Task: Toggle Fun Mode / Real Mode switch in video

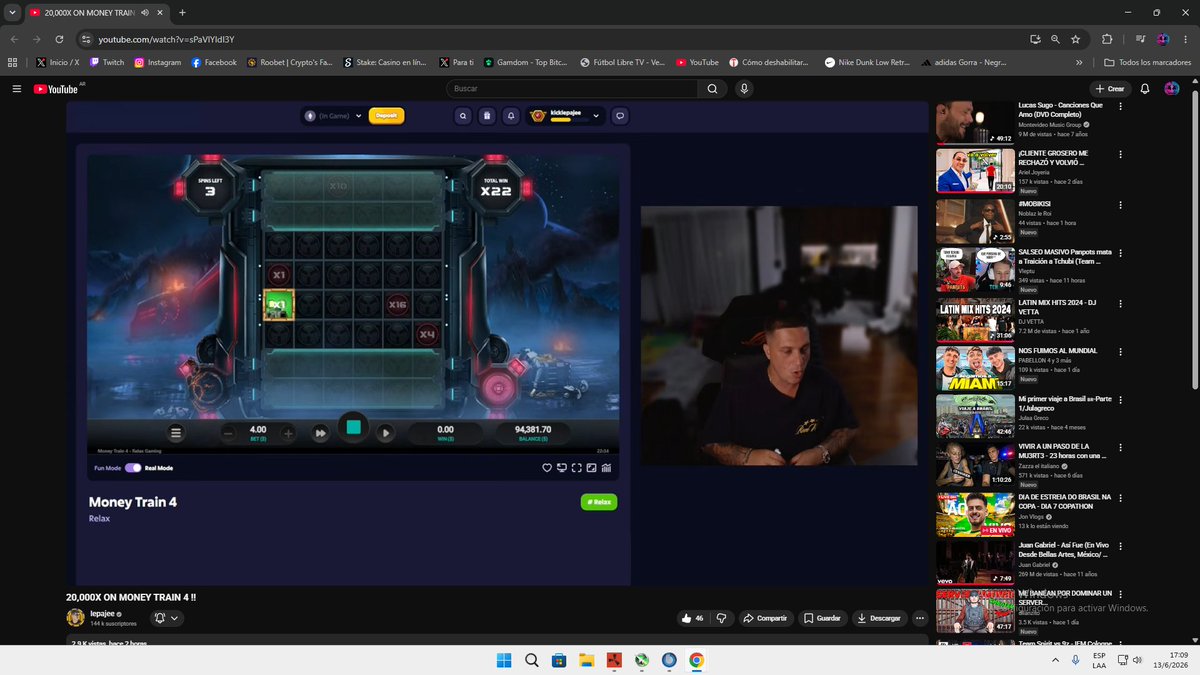Action: click(133, 468)
